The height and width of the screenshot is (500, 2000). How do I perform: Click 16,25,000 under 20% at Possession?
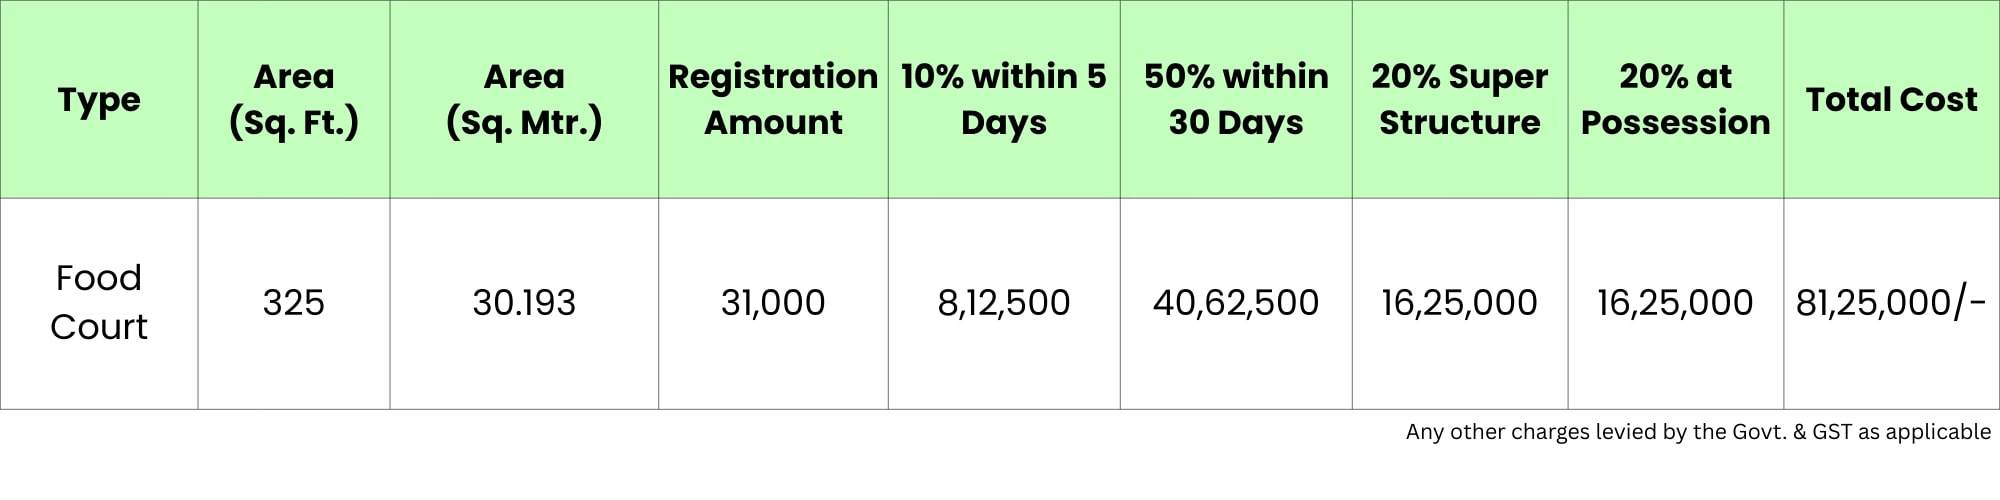[x=1676, y=302]
